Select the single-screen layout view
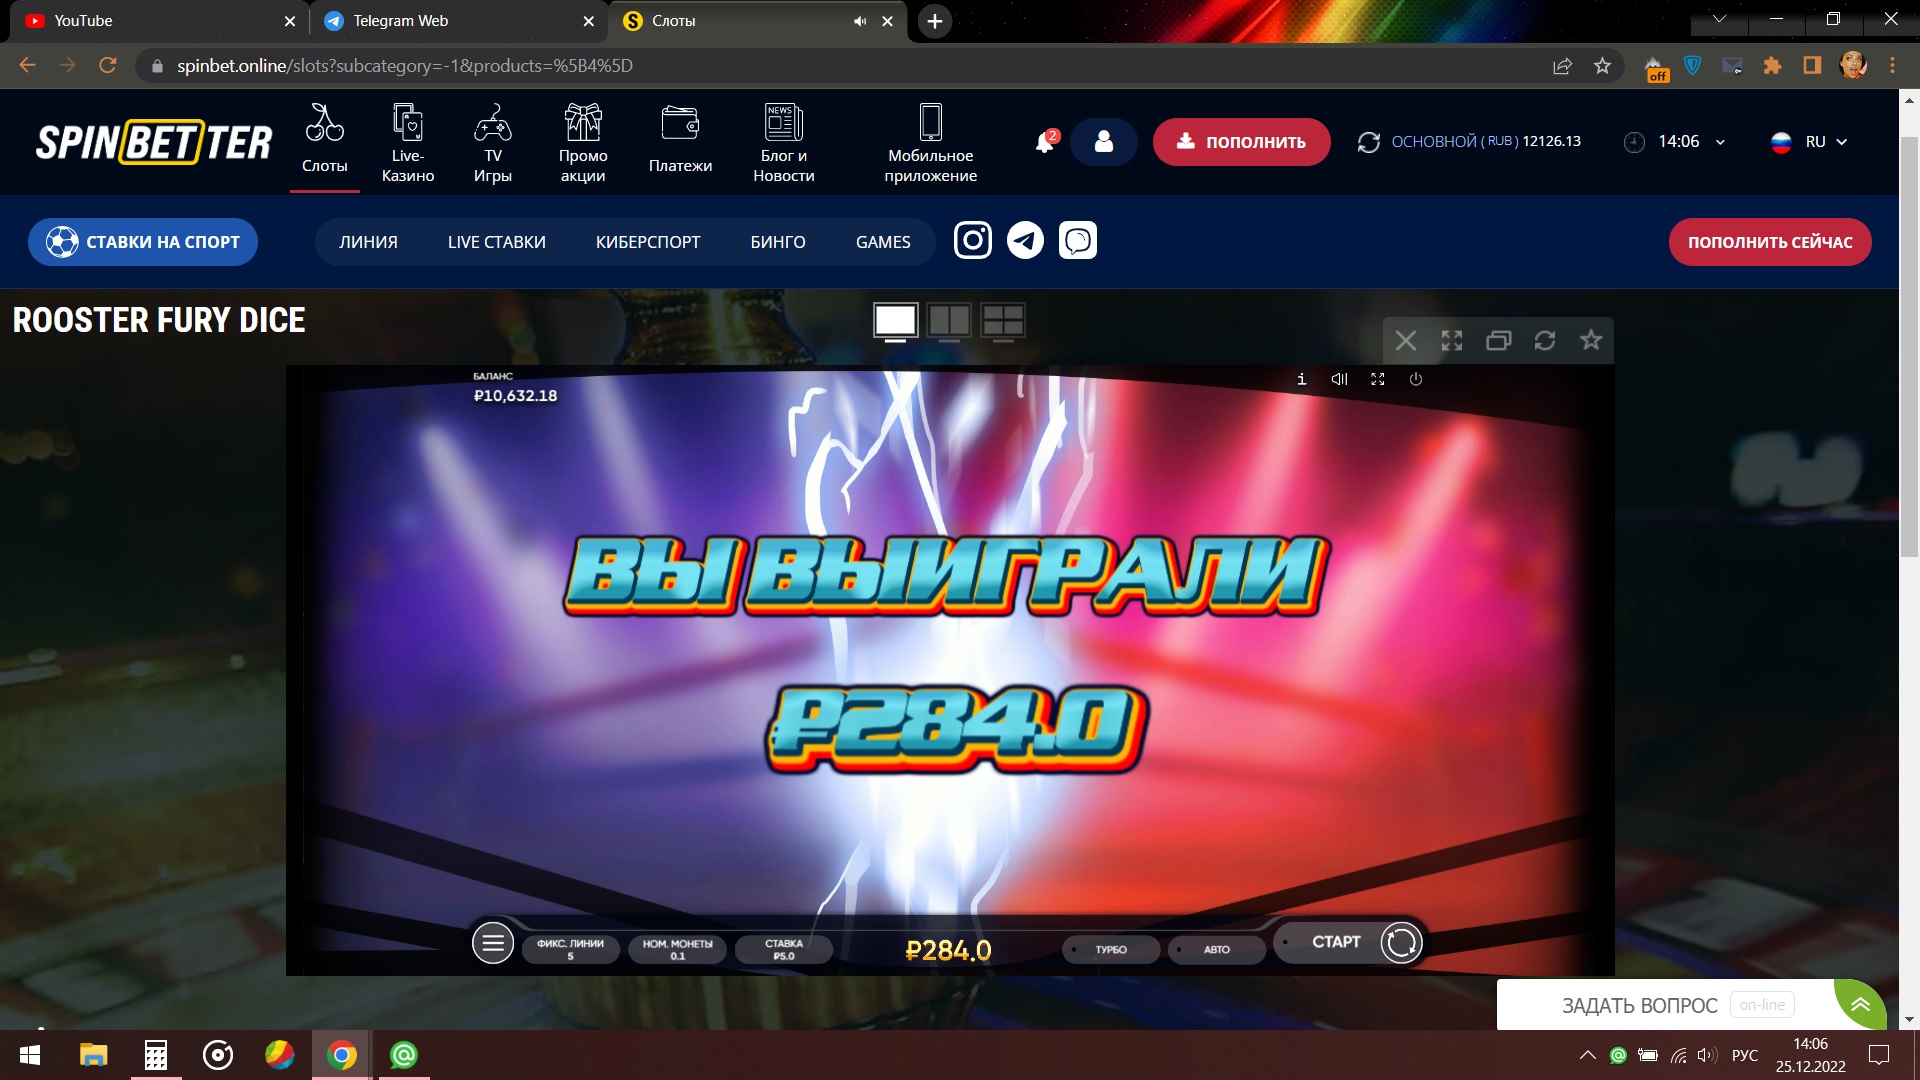Screen dimensions: 1920x1080 [x=895, y=320]
